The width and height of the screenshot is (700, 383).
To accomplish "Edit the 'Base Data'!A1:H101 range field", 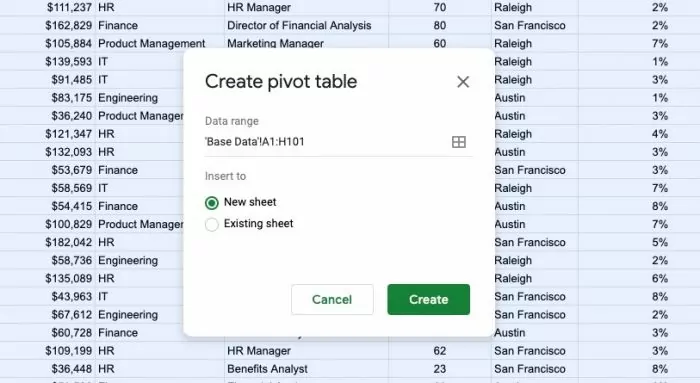I will [326, 142].
